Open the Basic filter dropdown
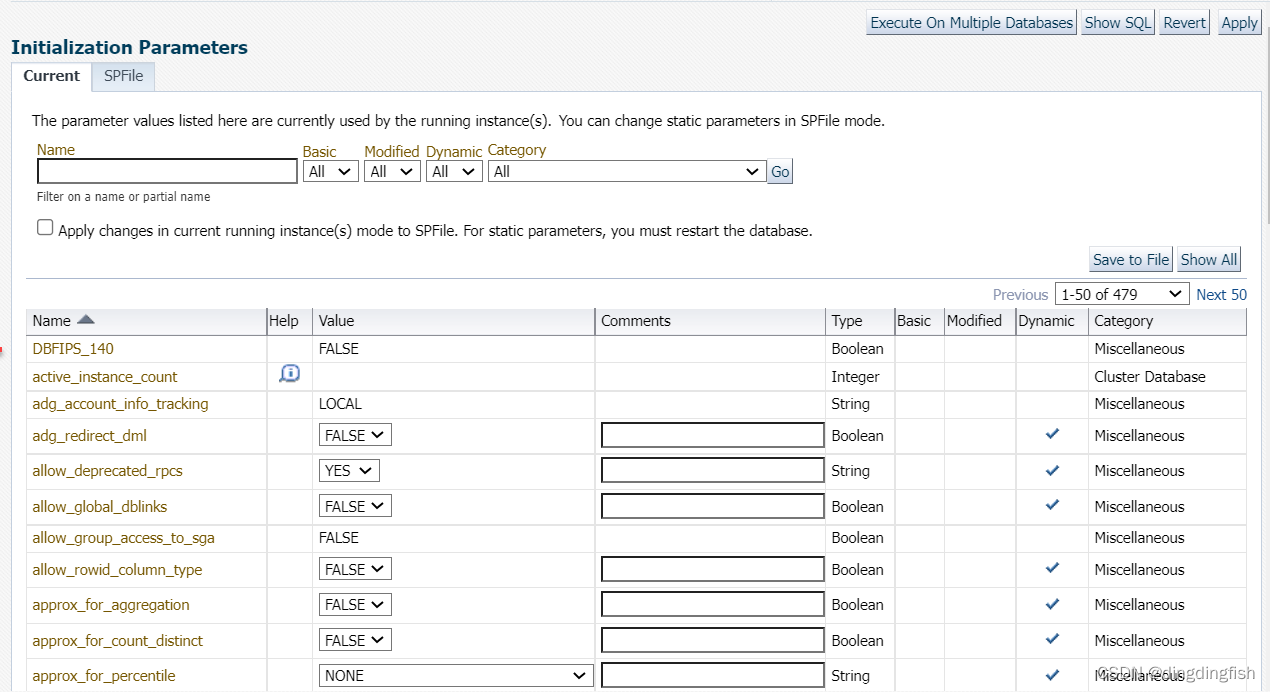The image size is (1270, 692). pyautogui.click(x=331, y=171)
